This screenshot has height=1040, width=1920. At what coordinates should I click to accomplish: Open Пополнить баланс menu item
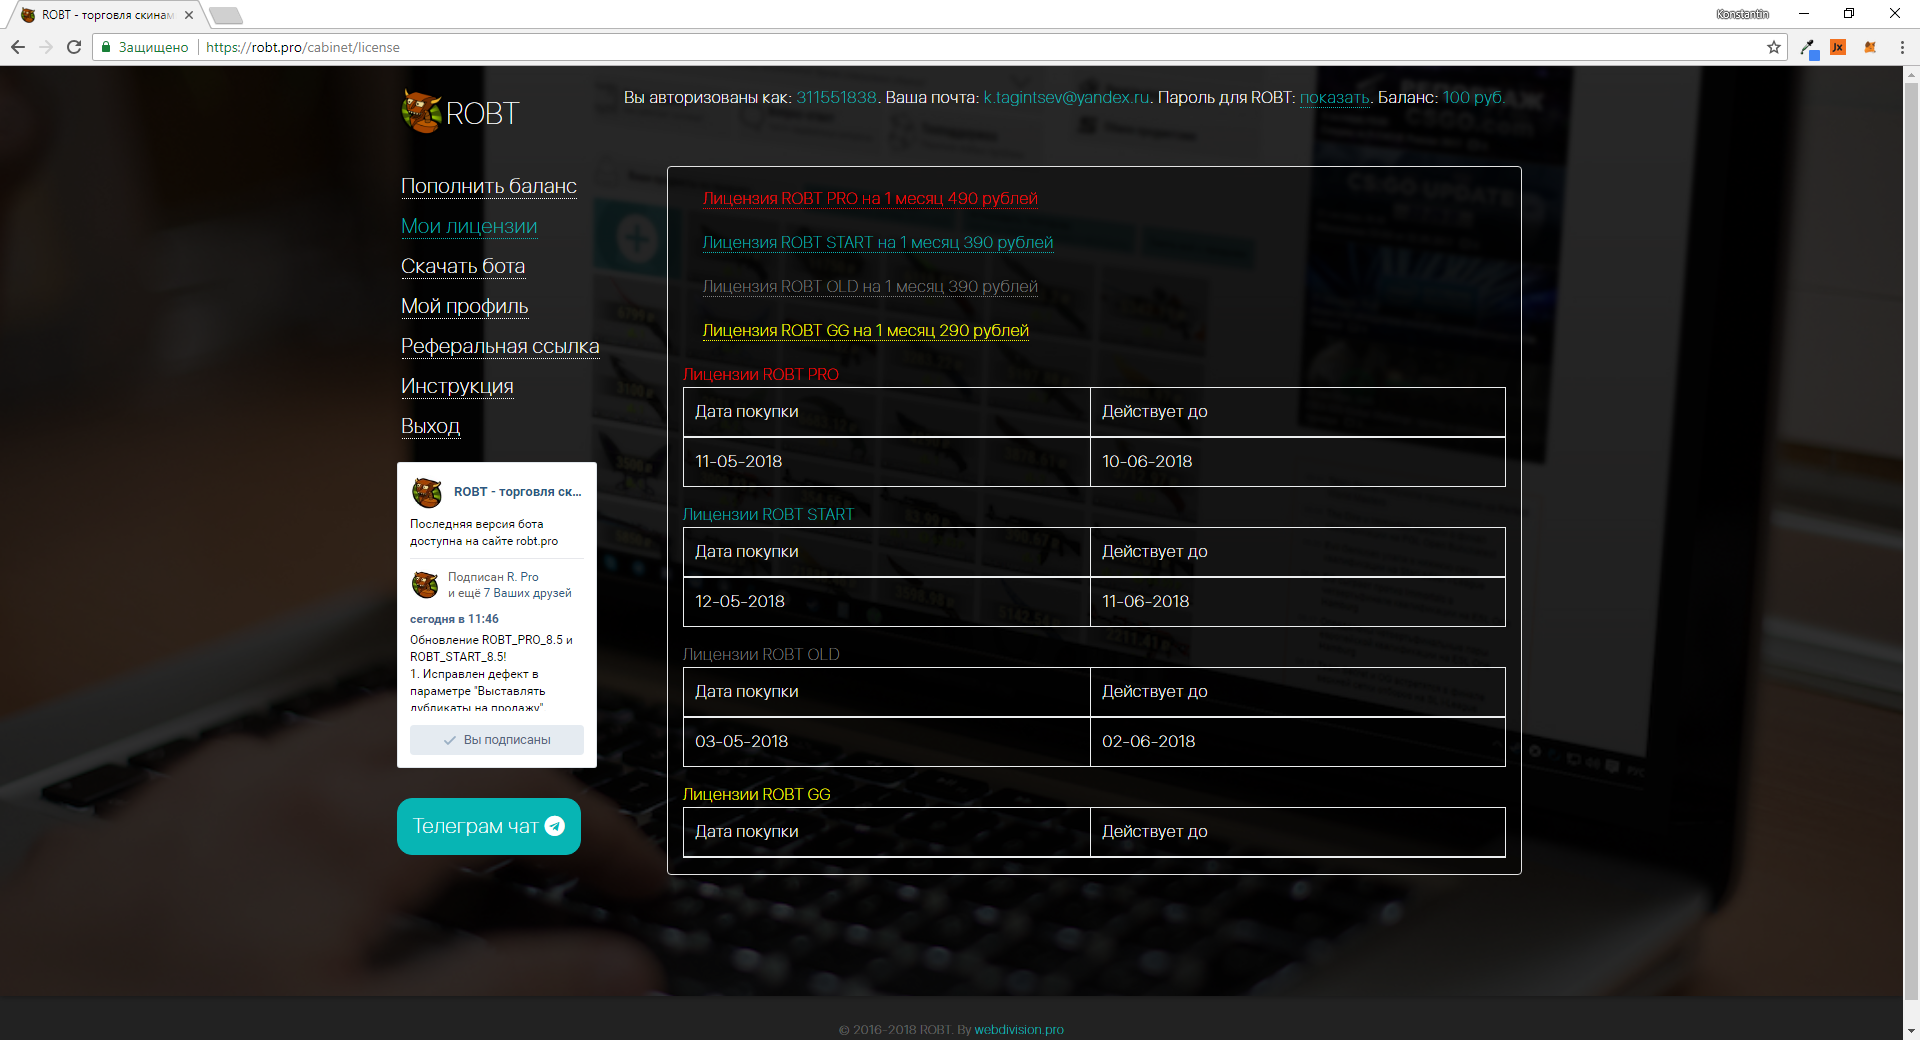tap(488, 186)
